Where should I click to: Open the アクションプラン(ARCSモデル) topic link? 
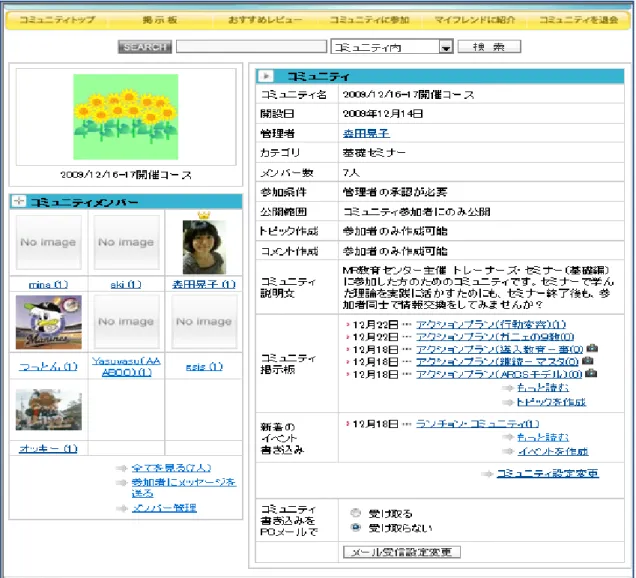(x=499, y=374)
